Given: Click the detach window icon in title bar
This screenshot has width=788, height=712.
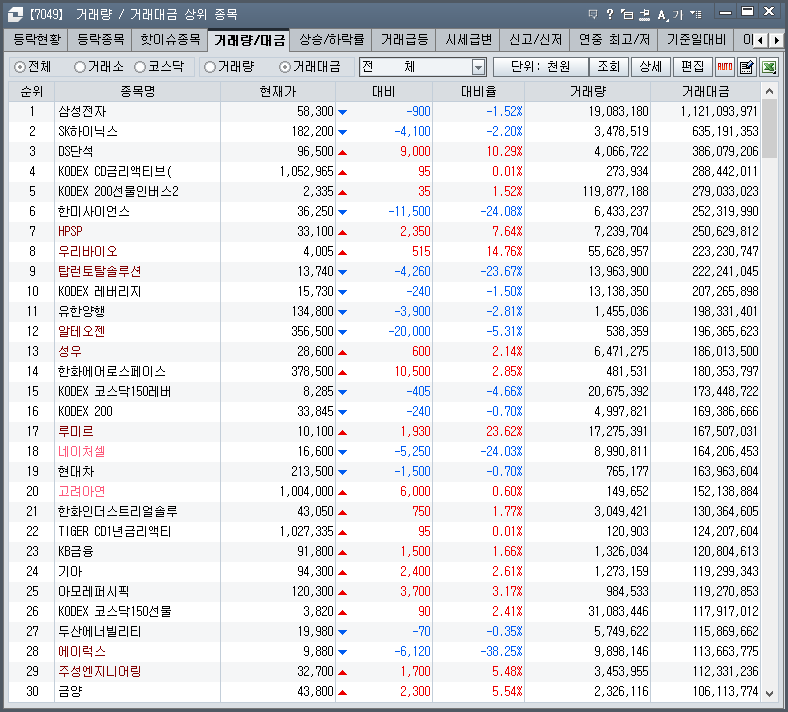Looking at the screenshot, I should click(627, 14).
